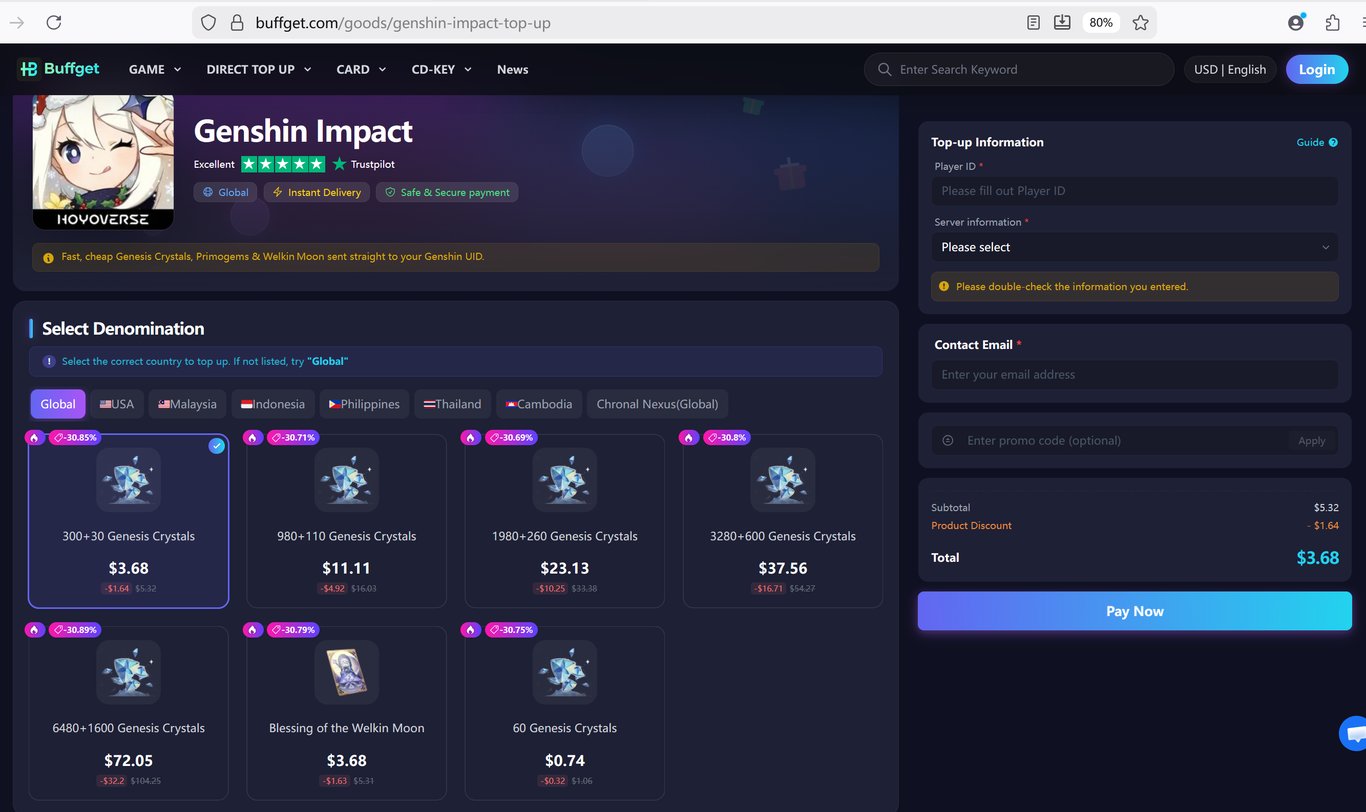This screenshot has width=1366, height=812.
Task: Switch to the USA region tab
Action: 117,404
